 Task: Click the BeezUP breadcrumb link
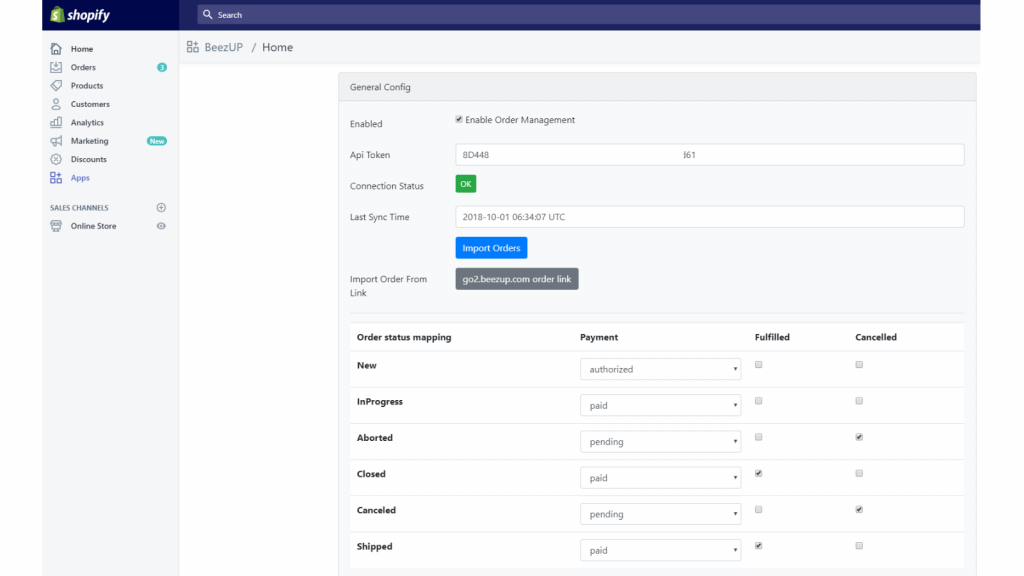point(223,47)
